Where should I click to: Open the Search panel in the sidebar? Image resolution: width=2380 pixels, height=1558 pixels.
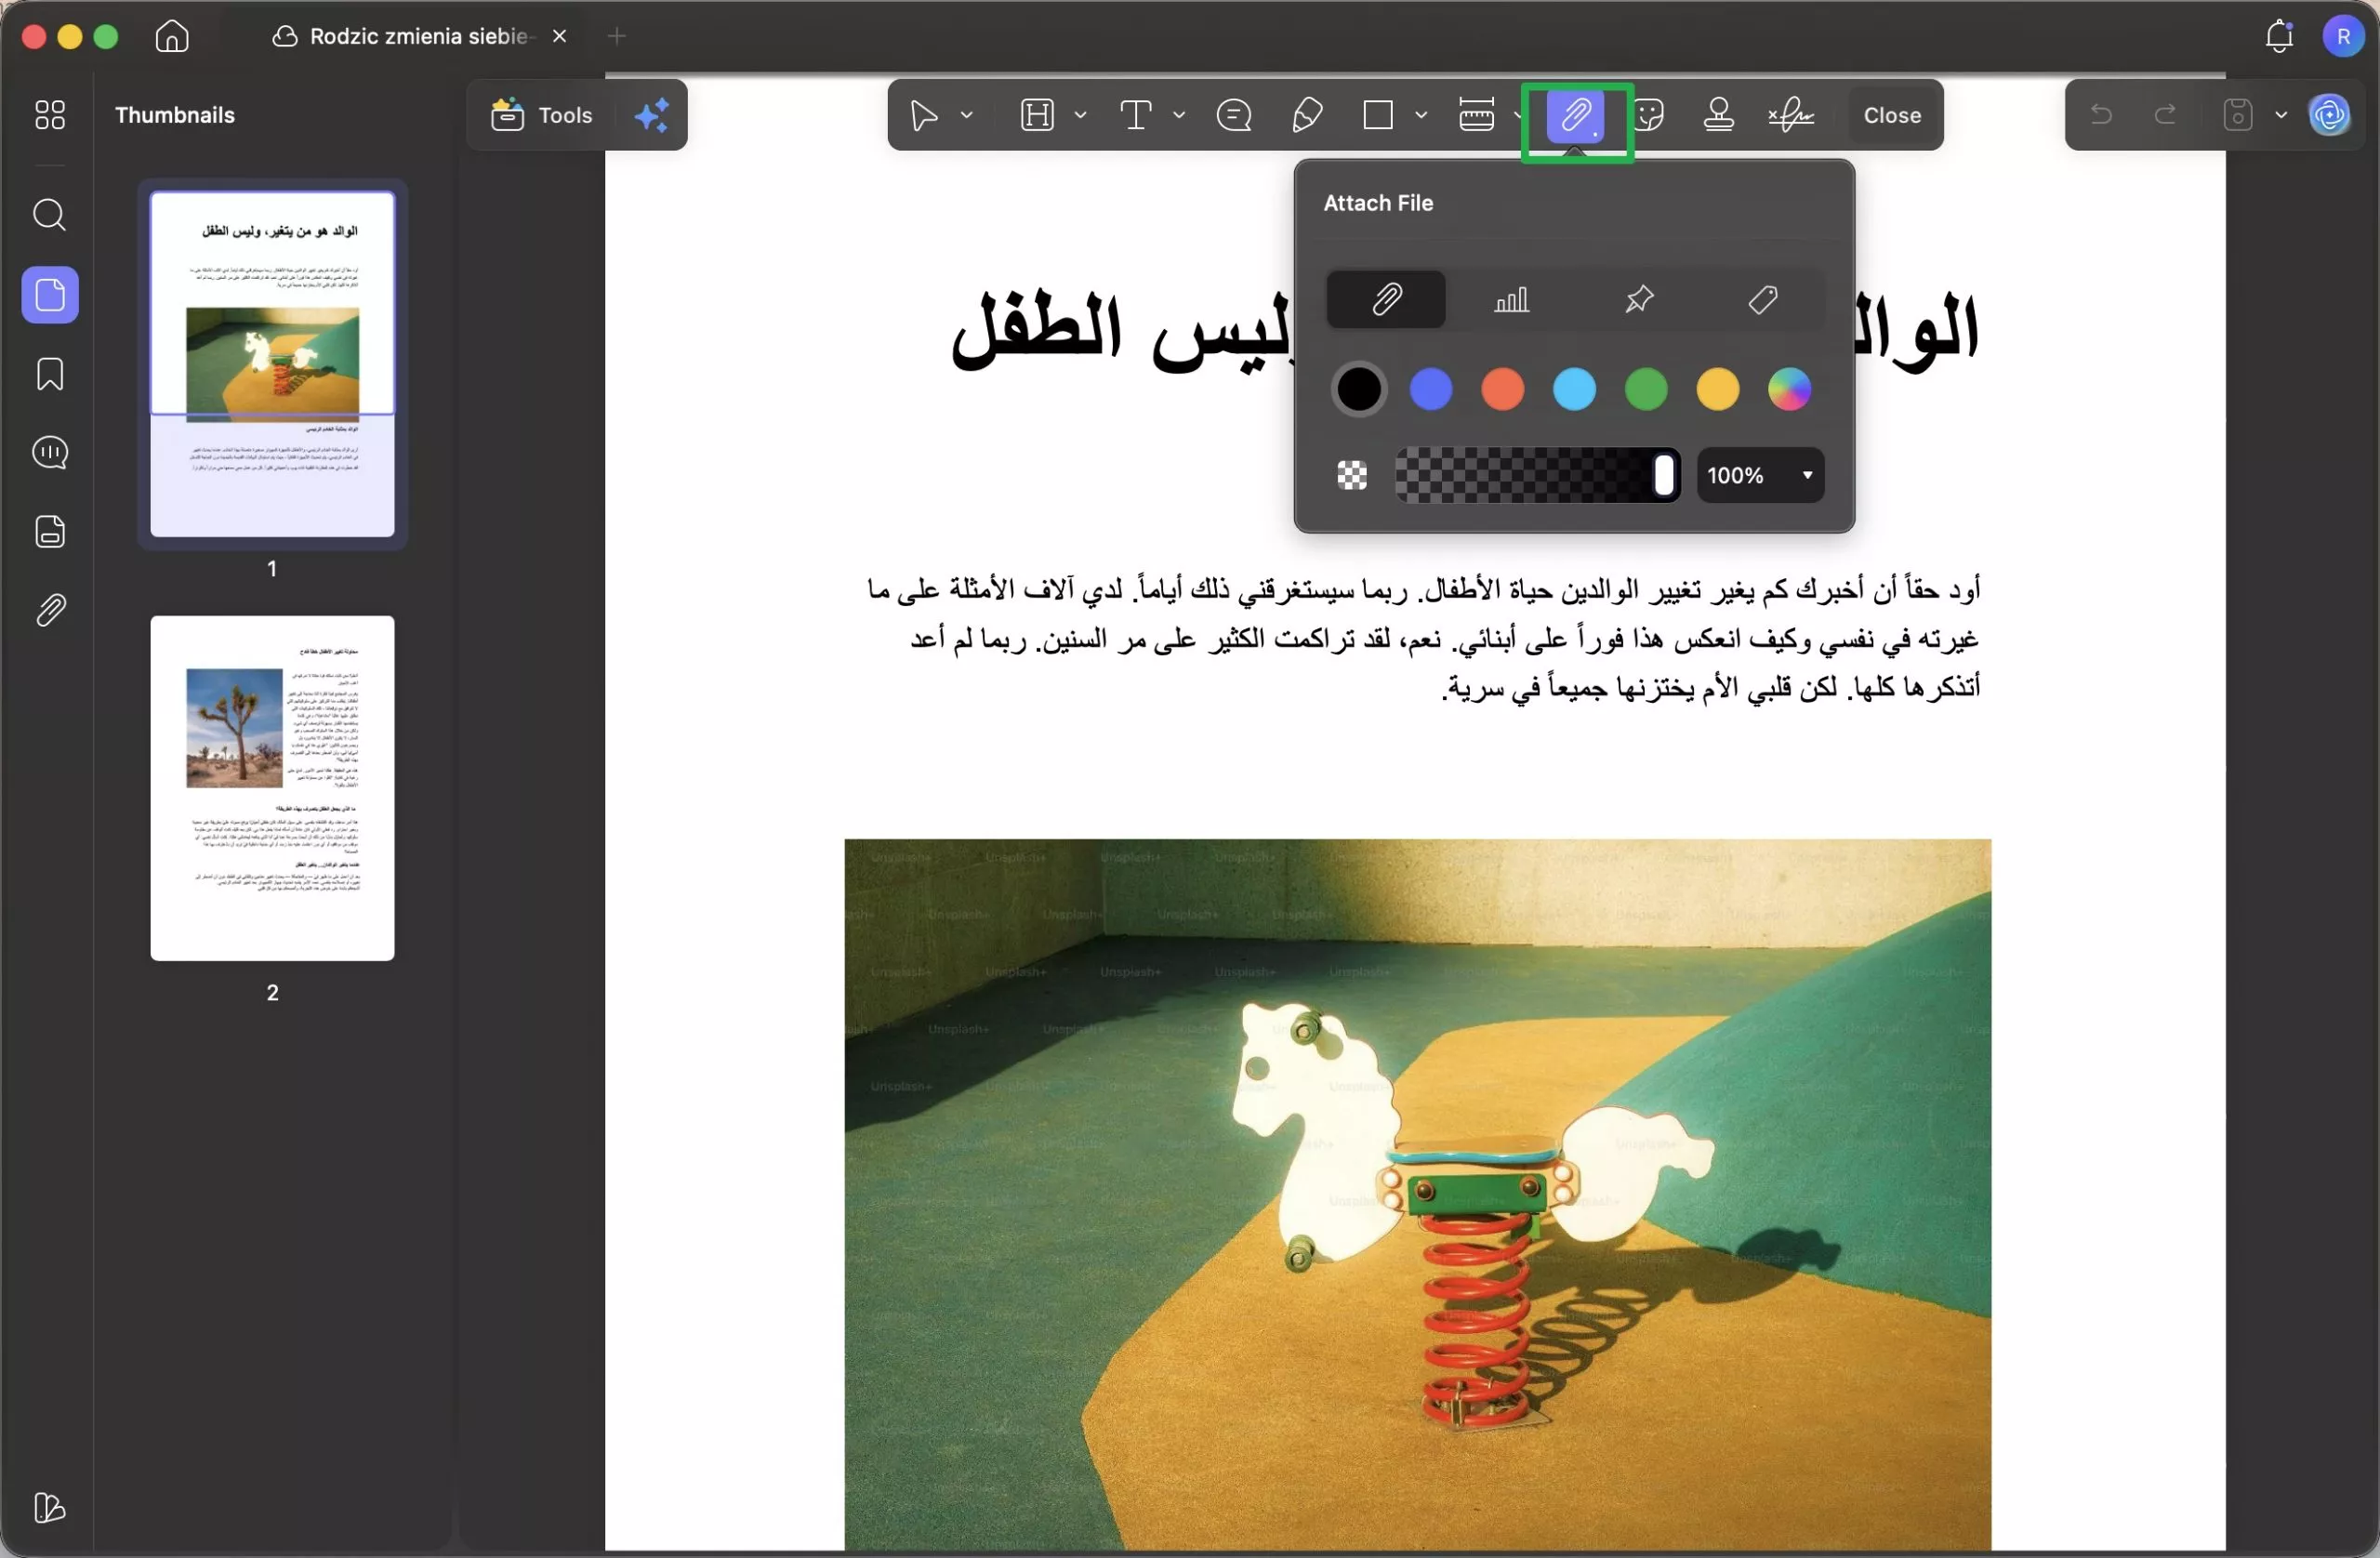[50, 215]
